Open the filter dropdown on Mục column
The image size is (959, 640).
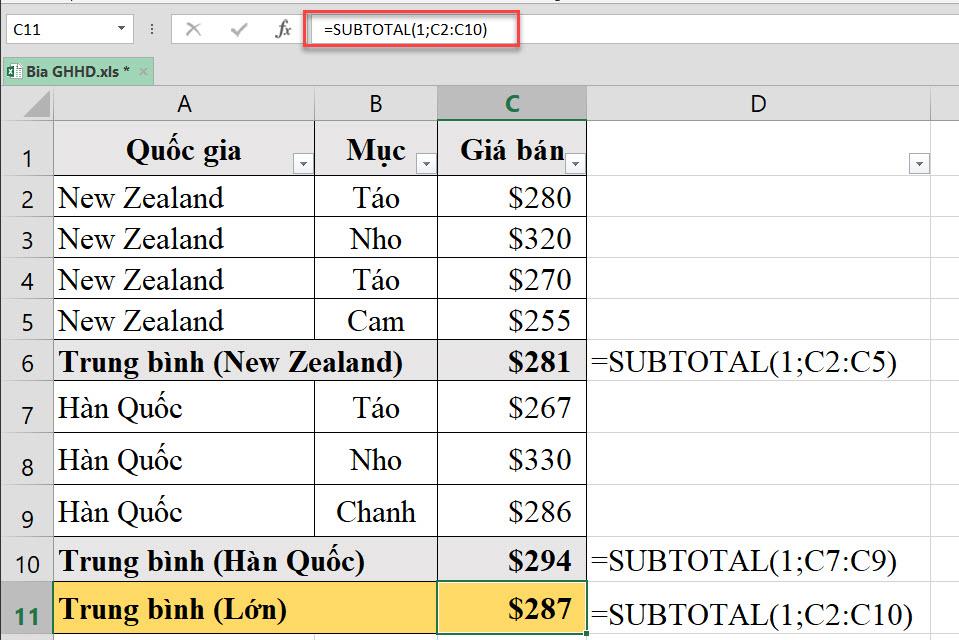point(423,161)
